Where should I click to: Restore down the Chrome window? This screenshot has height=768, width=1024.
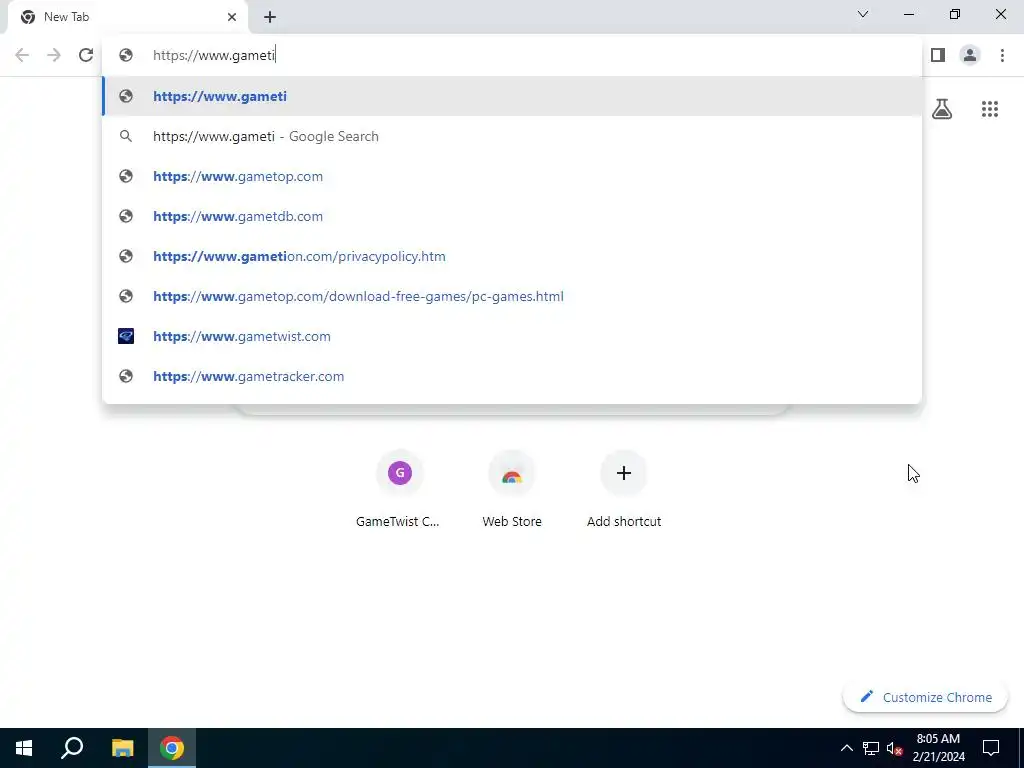955,14
